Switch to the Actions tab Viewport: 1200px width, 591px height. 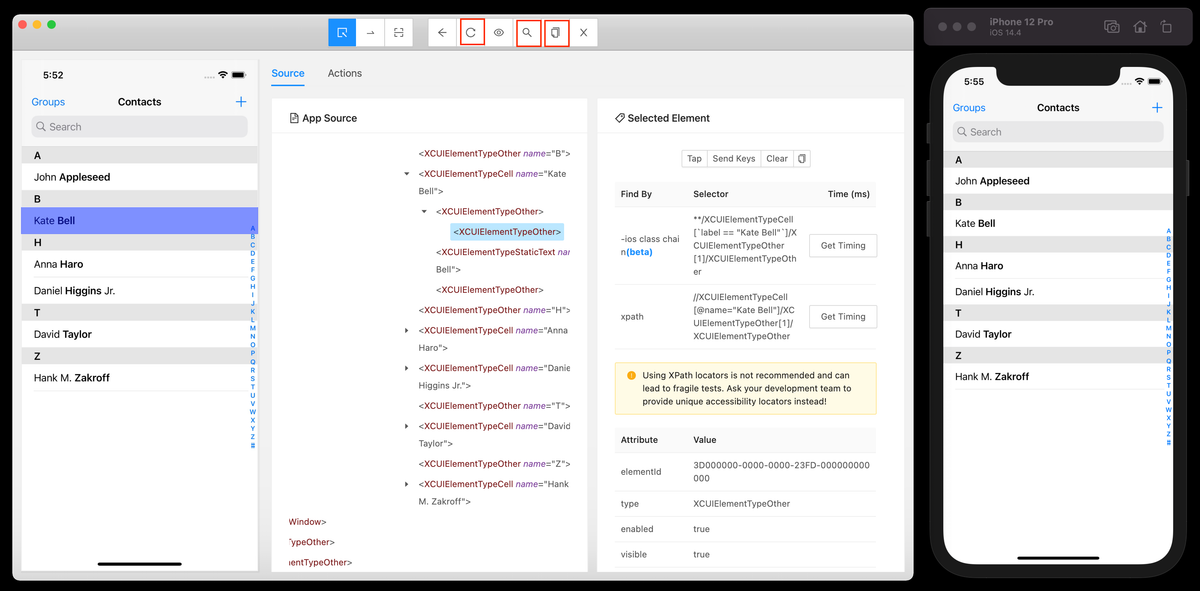coord(344,72)
